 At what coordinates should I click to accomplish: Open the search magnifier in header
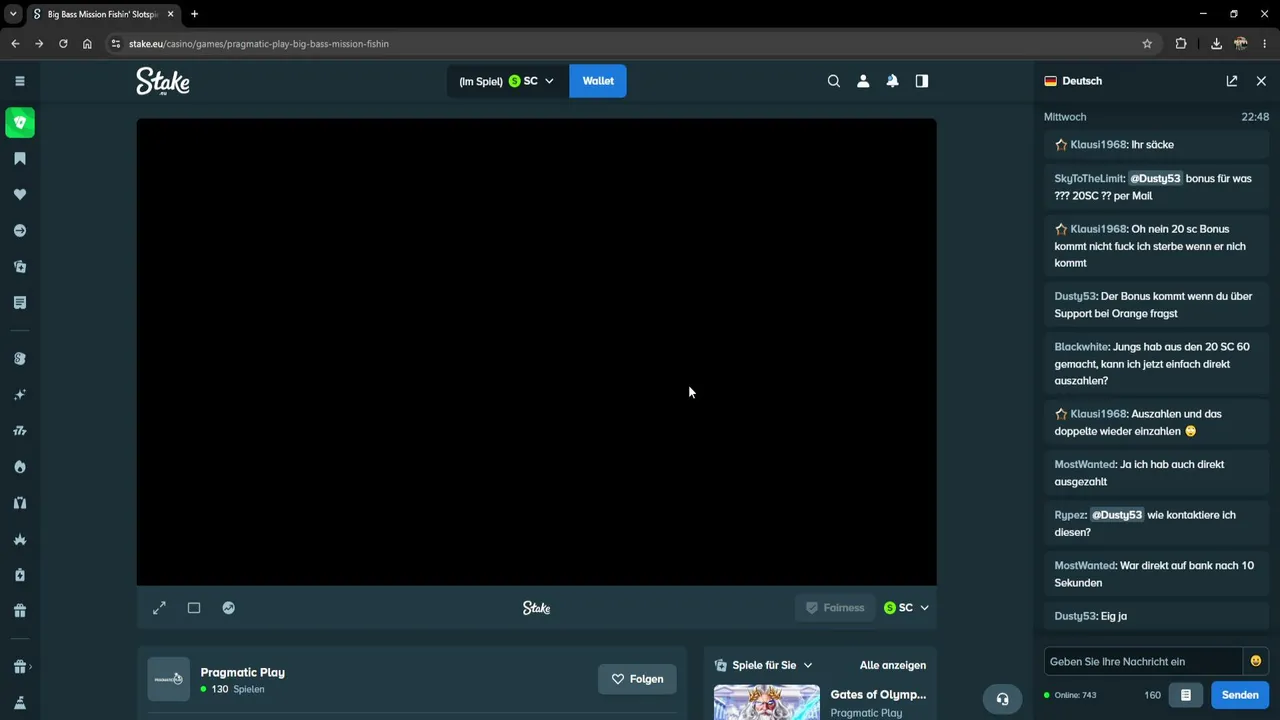(x=834, y=81)
